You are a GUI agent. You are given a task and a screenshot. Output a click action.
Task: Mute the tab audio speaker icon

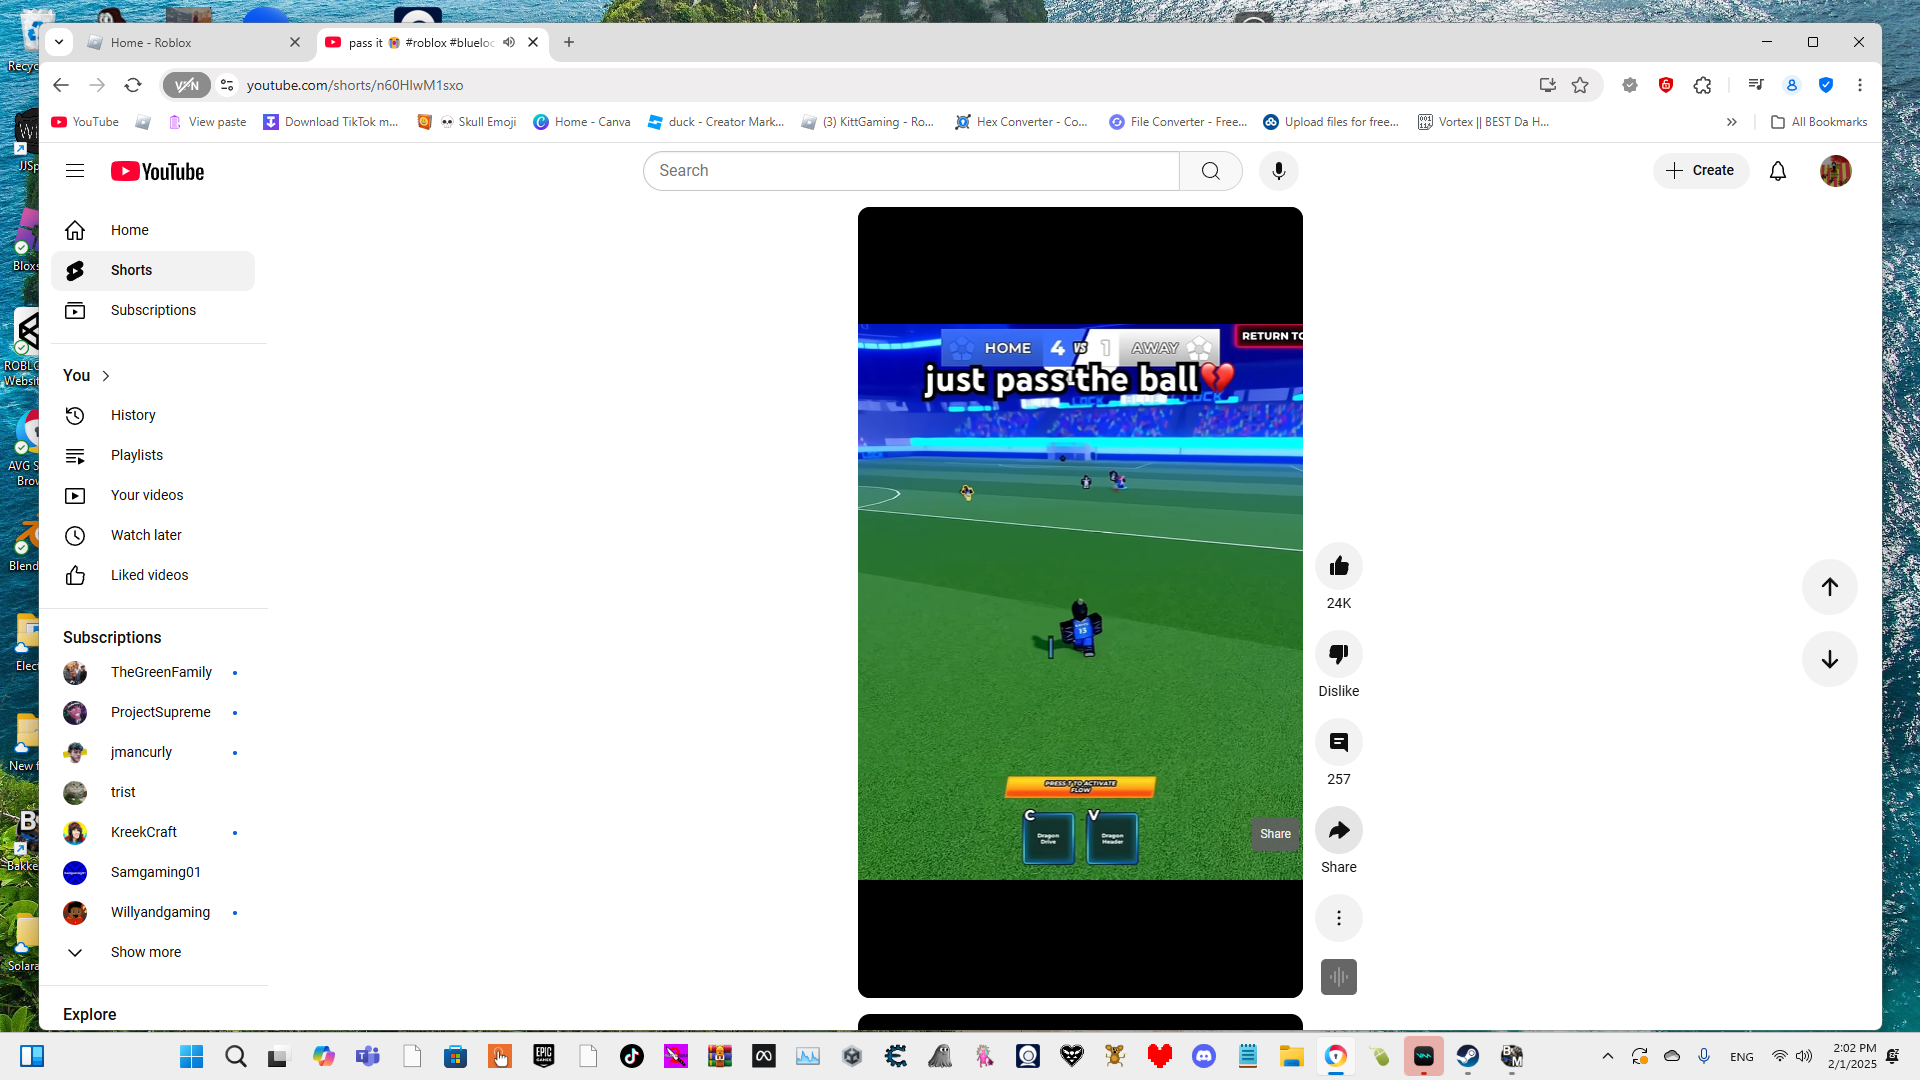509,42
